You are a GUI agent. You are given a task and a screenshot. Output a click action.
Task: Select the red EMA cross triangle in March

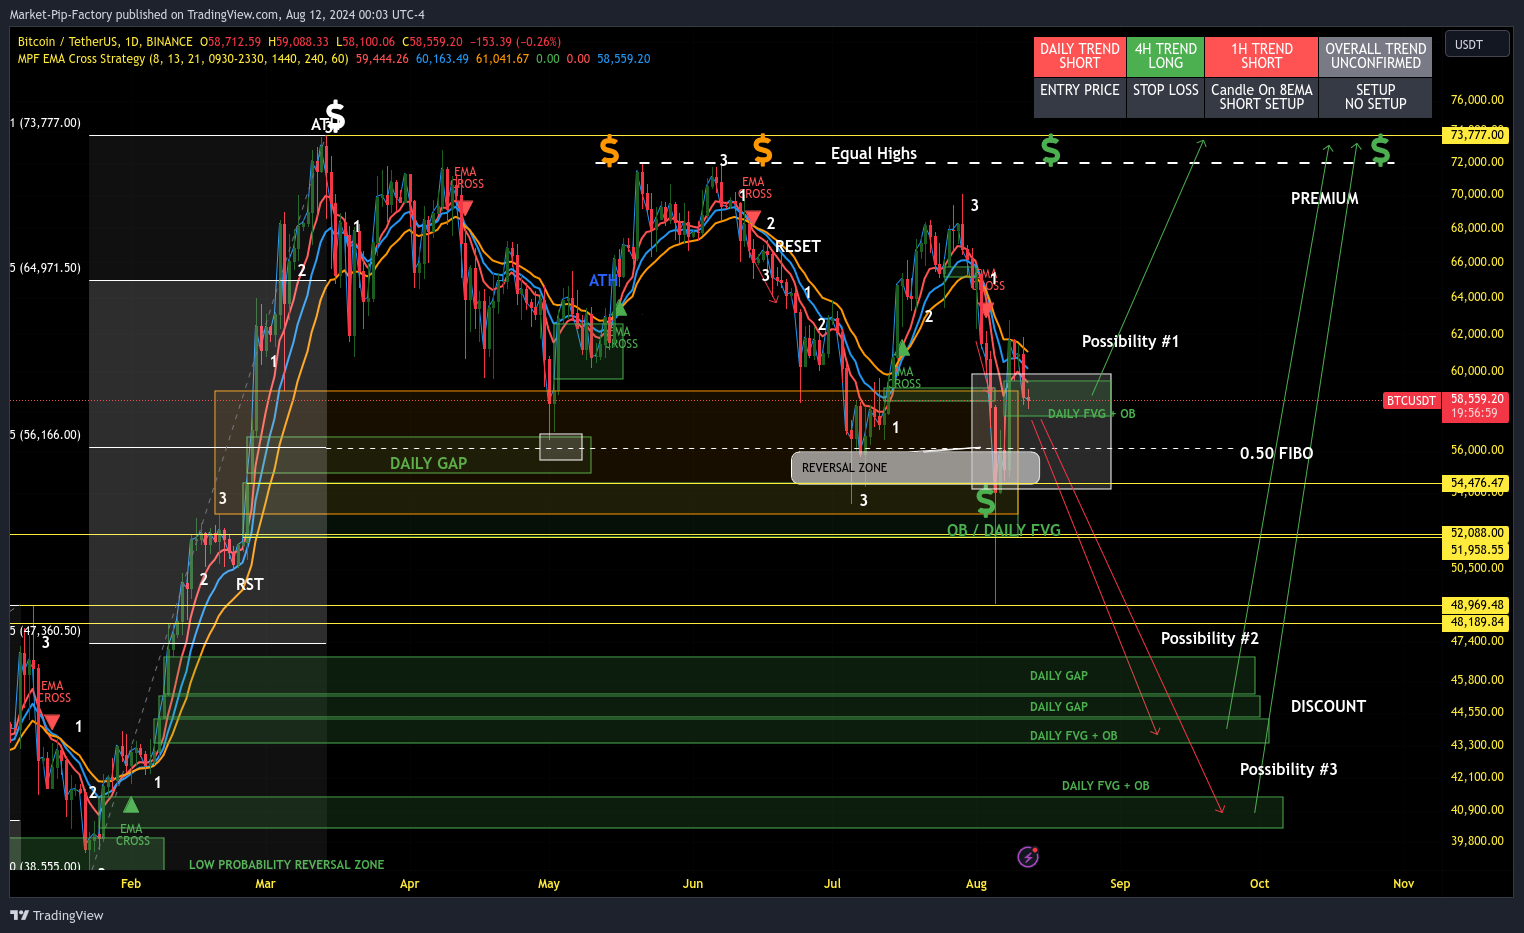click(463, 207)
